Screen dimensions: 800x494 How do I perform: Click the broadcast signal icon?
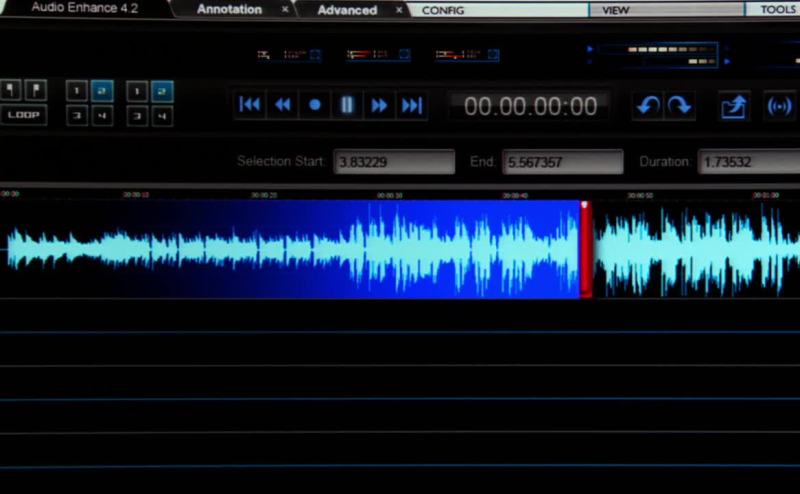(778, 106)
